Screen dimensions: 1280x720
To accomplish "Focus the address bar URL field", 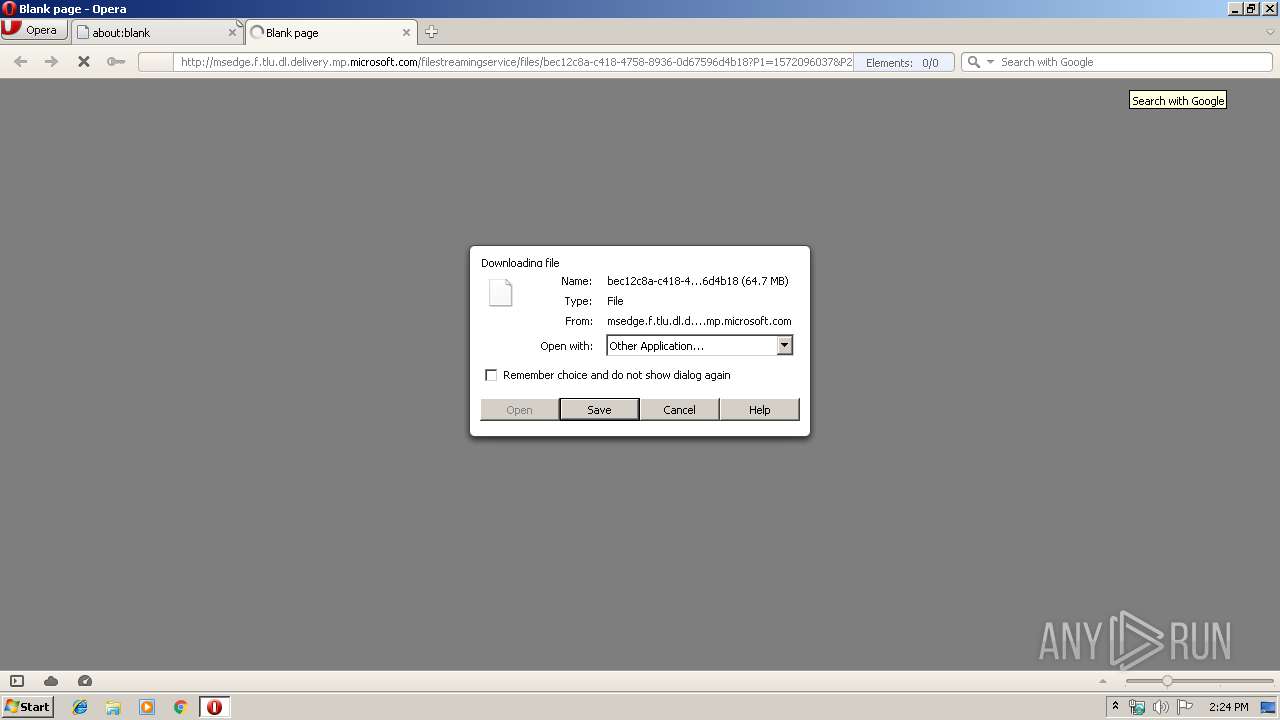I will coord(515,62).
